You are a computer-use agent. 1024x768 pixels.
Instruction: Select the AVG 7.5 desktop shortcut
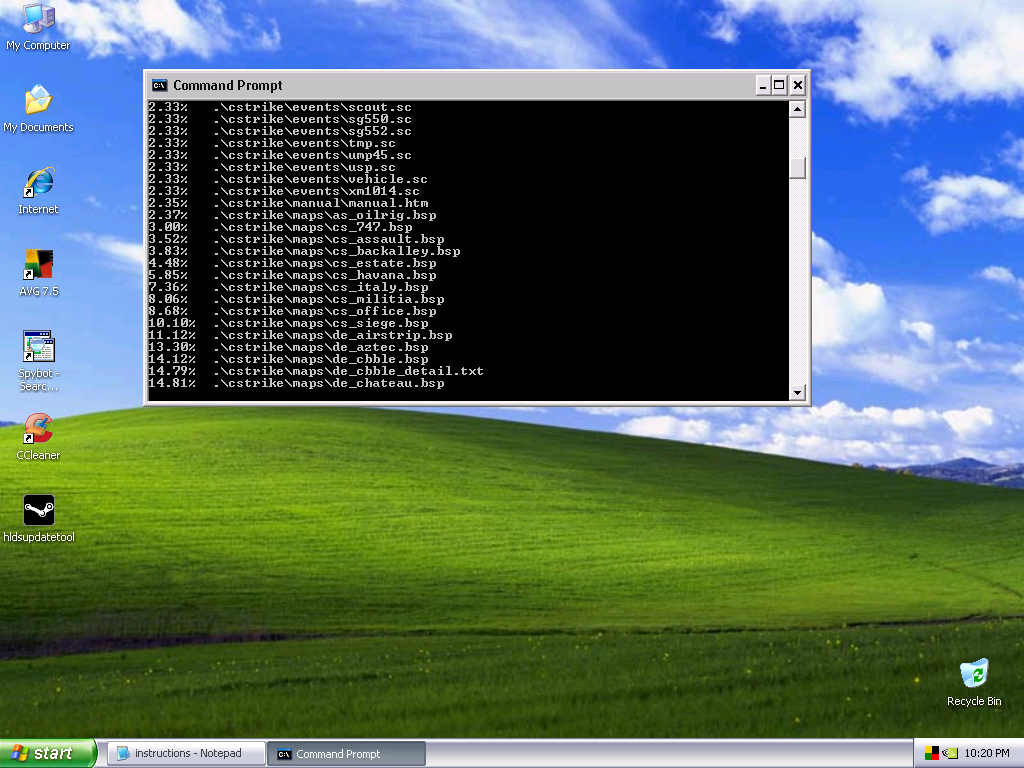(39, 273)
